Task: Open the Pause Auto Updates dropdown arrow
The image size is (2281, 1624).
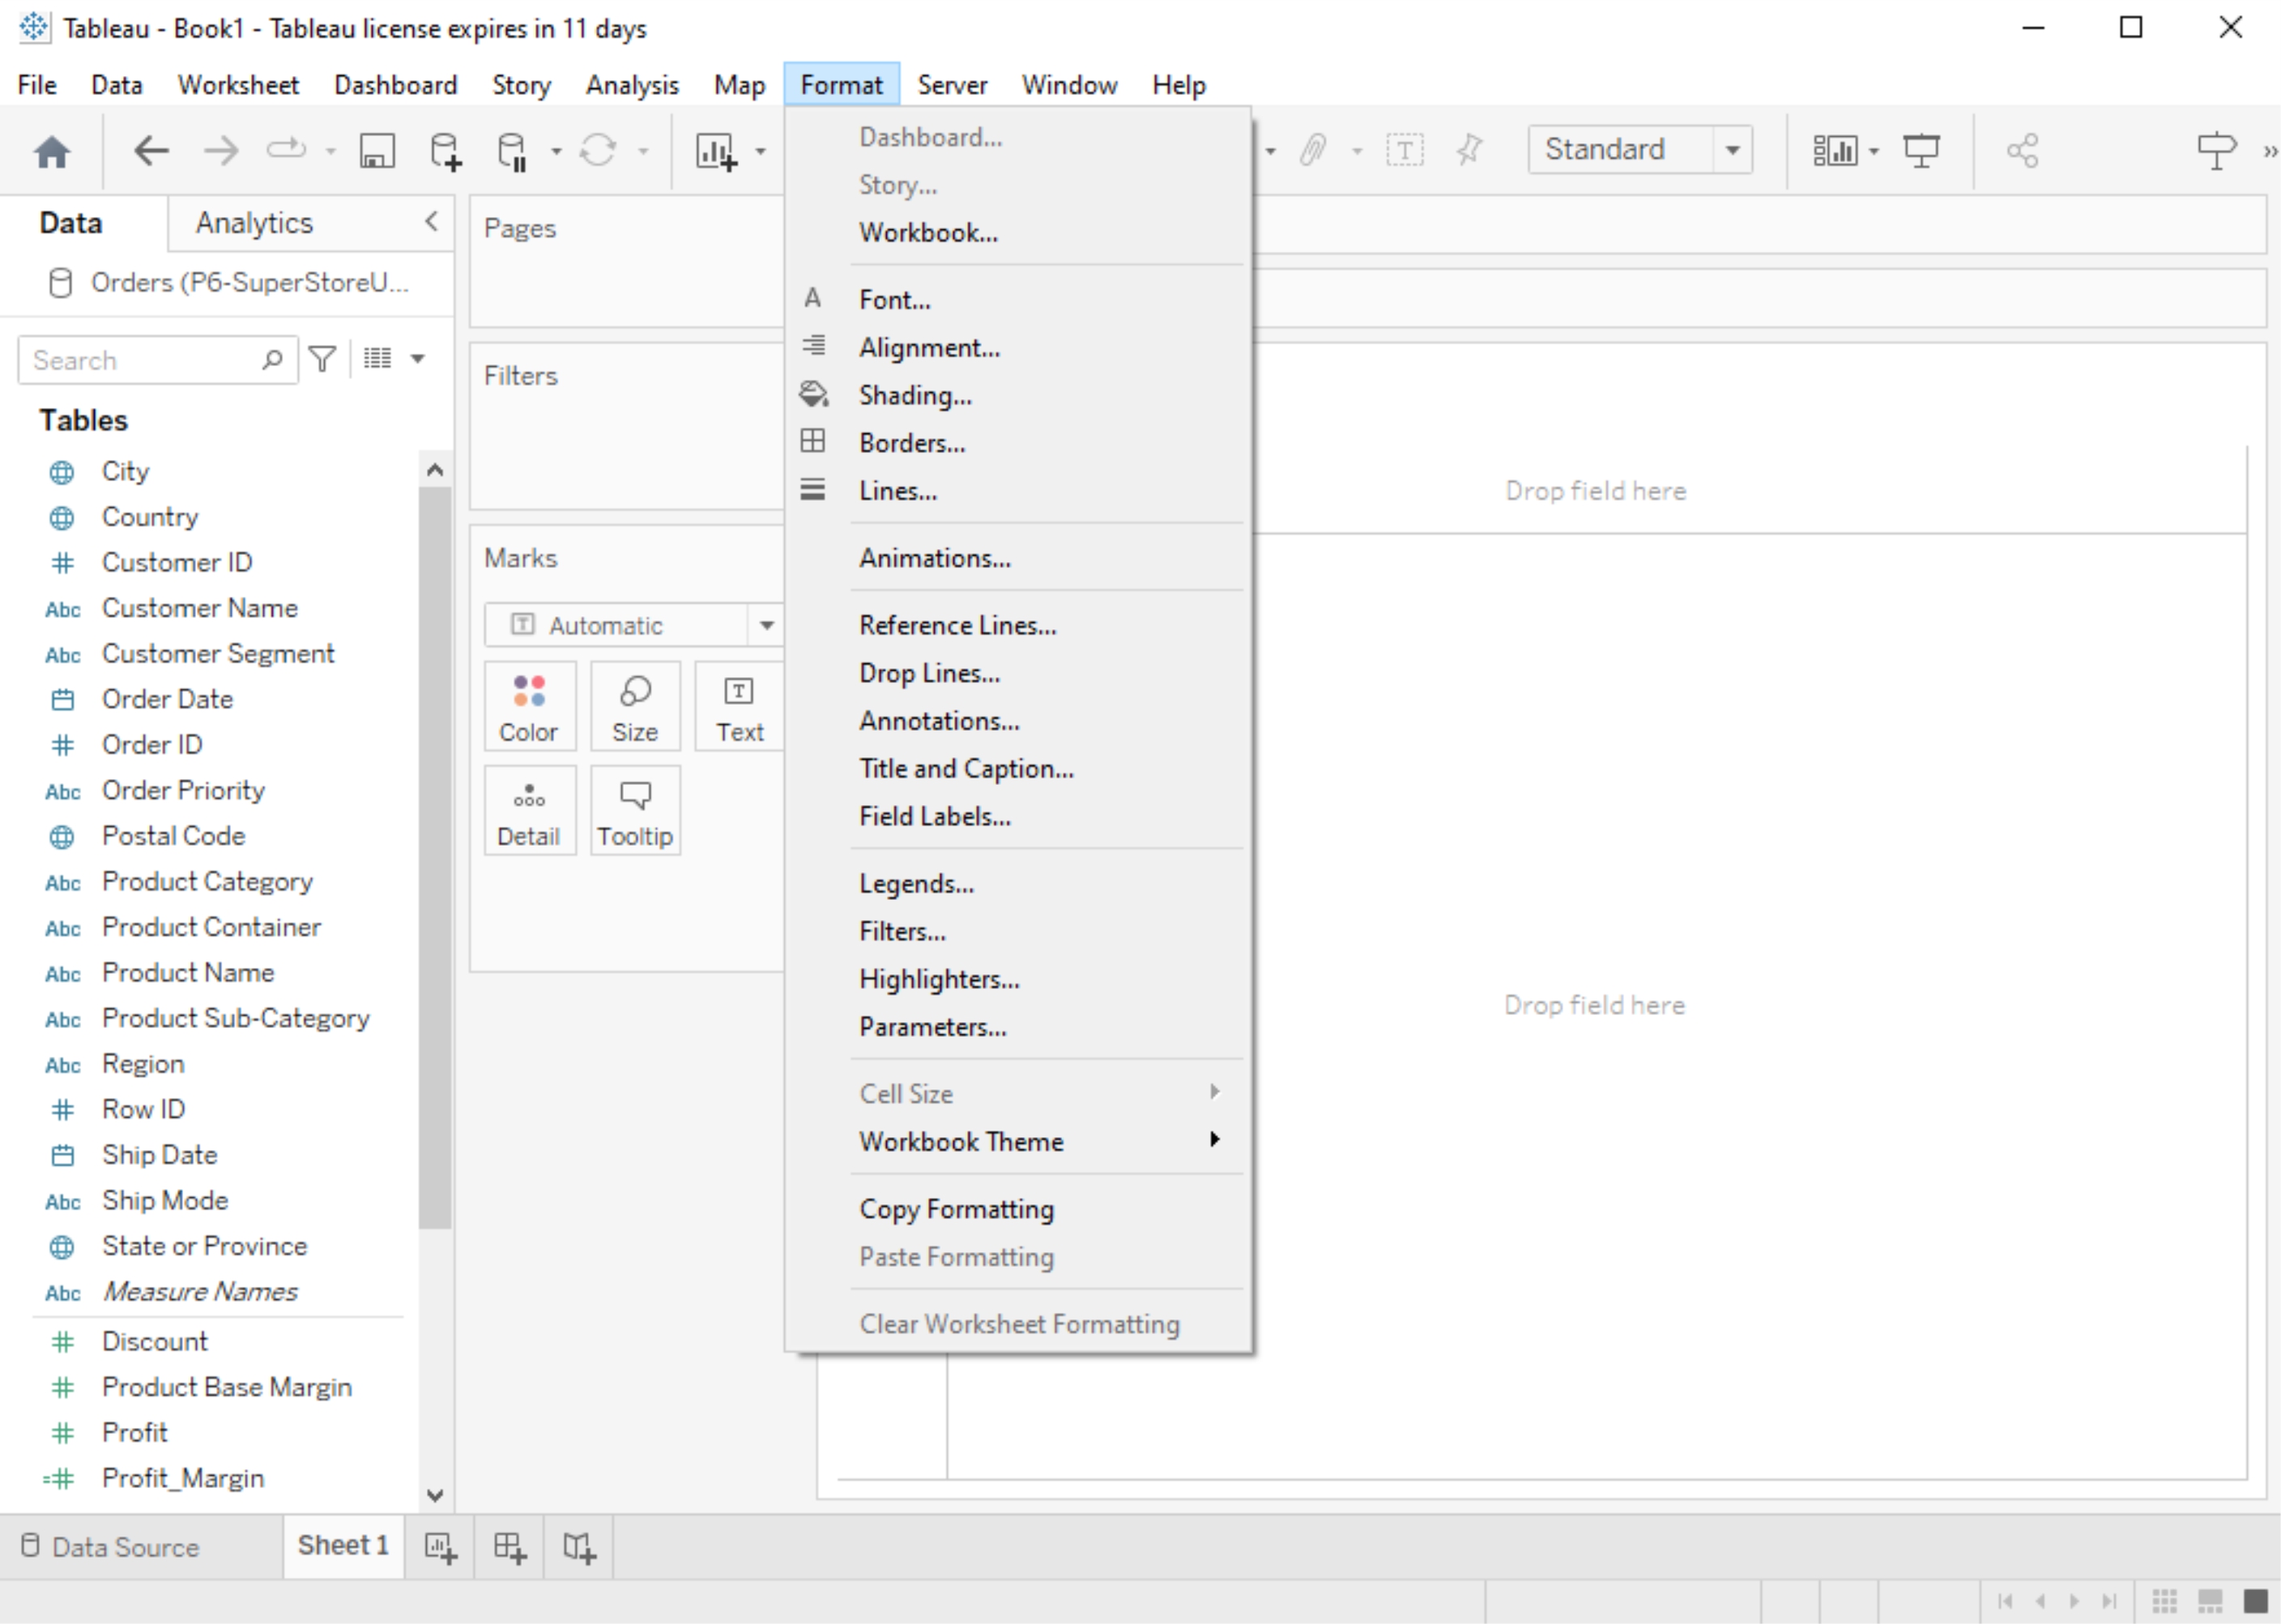Action: pyautogui.click(x=556, y=152)
